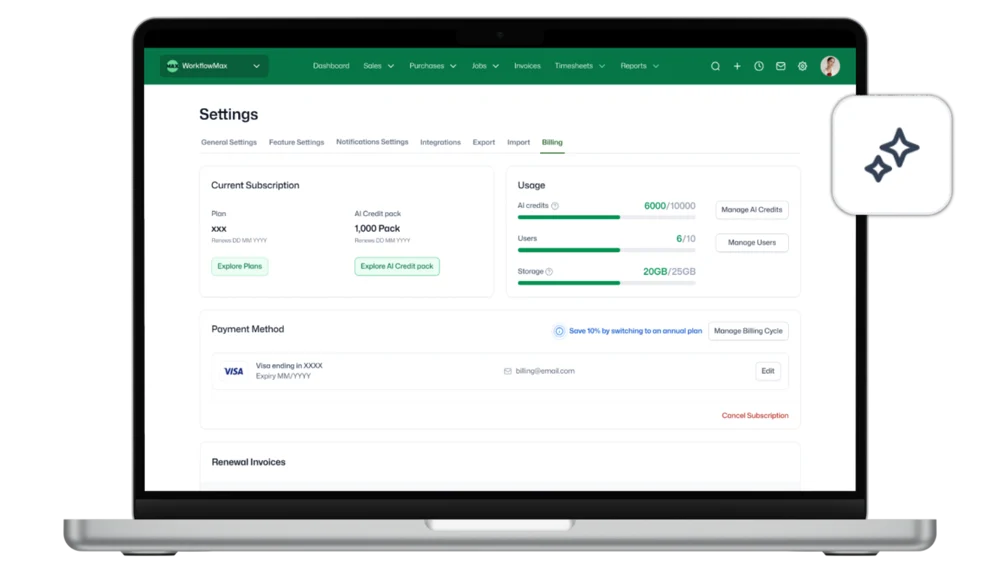Open the settings gear icon
Image resolution: width=1000 pixels, height=562 pixels.
pos(802,66)
